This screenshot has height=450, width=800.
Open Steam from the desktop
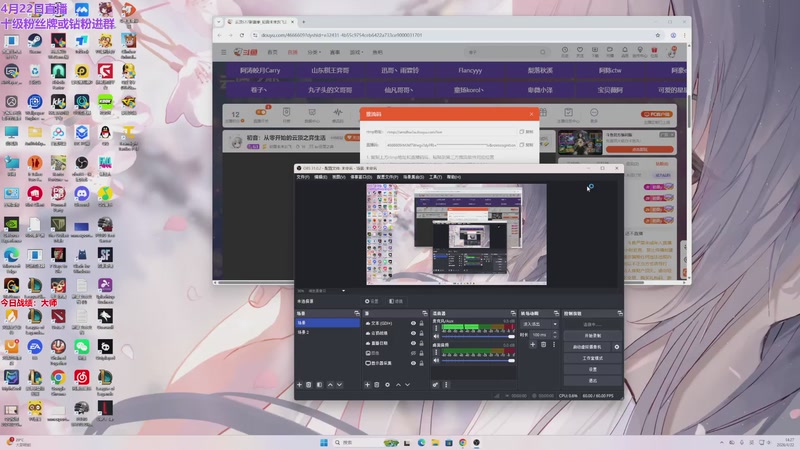(35, 43)
